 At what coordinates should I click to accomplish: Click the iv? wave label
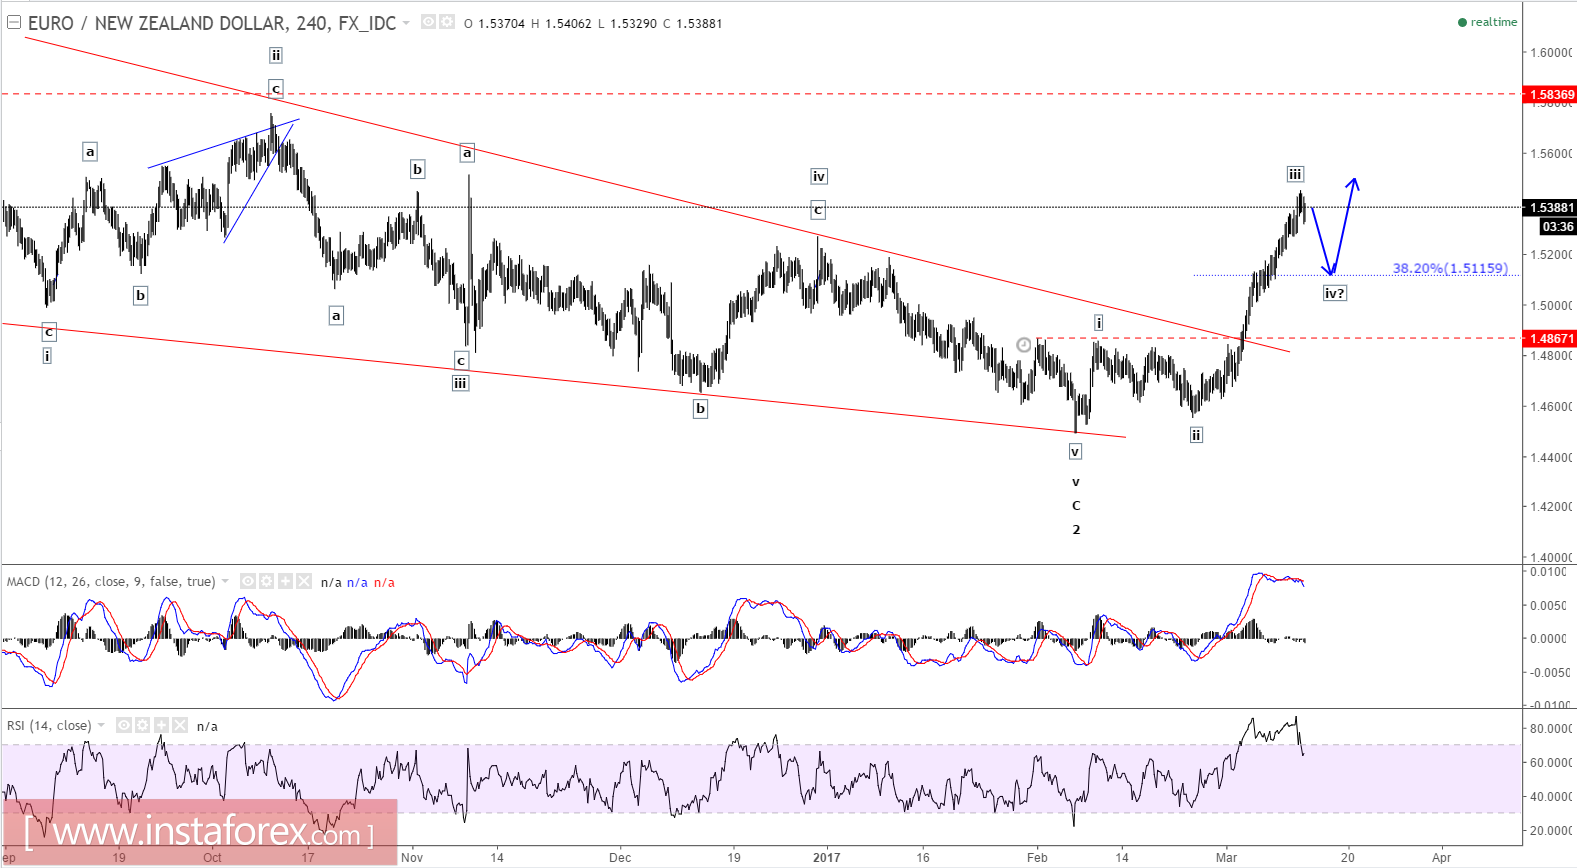1334,293
